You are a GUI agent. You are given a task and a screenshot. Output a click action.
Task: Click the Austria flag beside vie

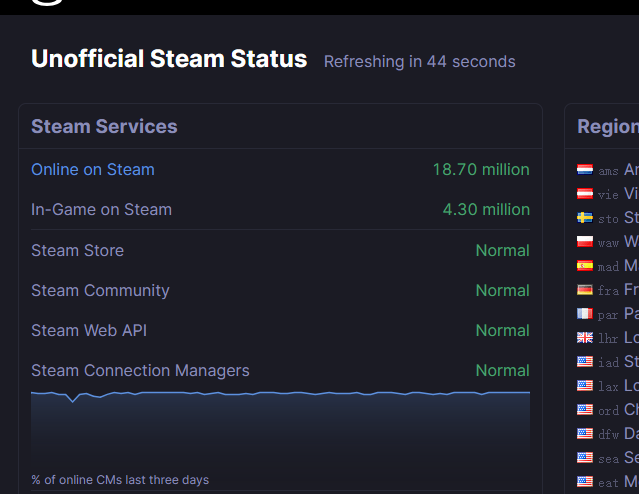click(585, 194)
